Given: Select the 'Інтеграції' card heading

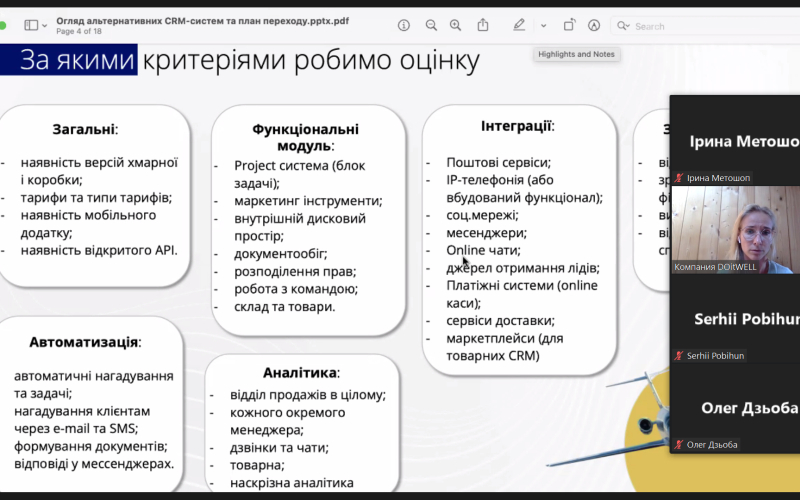Looking at the screenshot, I should coord(517,126).
